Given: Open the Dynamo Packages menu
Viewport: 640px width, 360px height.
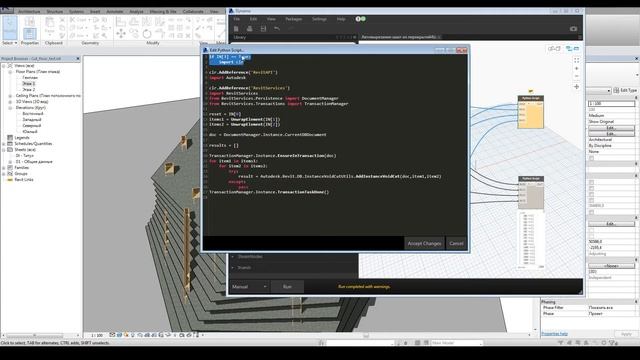Looking at the screenshot, I should click(x=293, y=19).
